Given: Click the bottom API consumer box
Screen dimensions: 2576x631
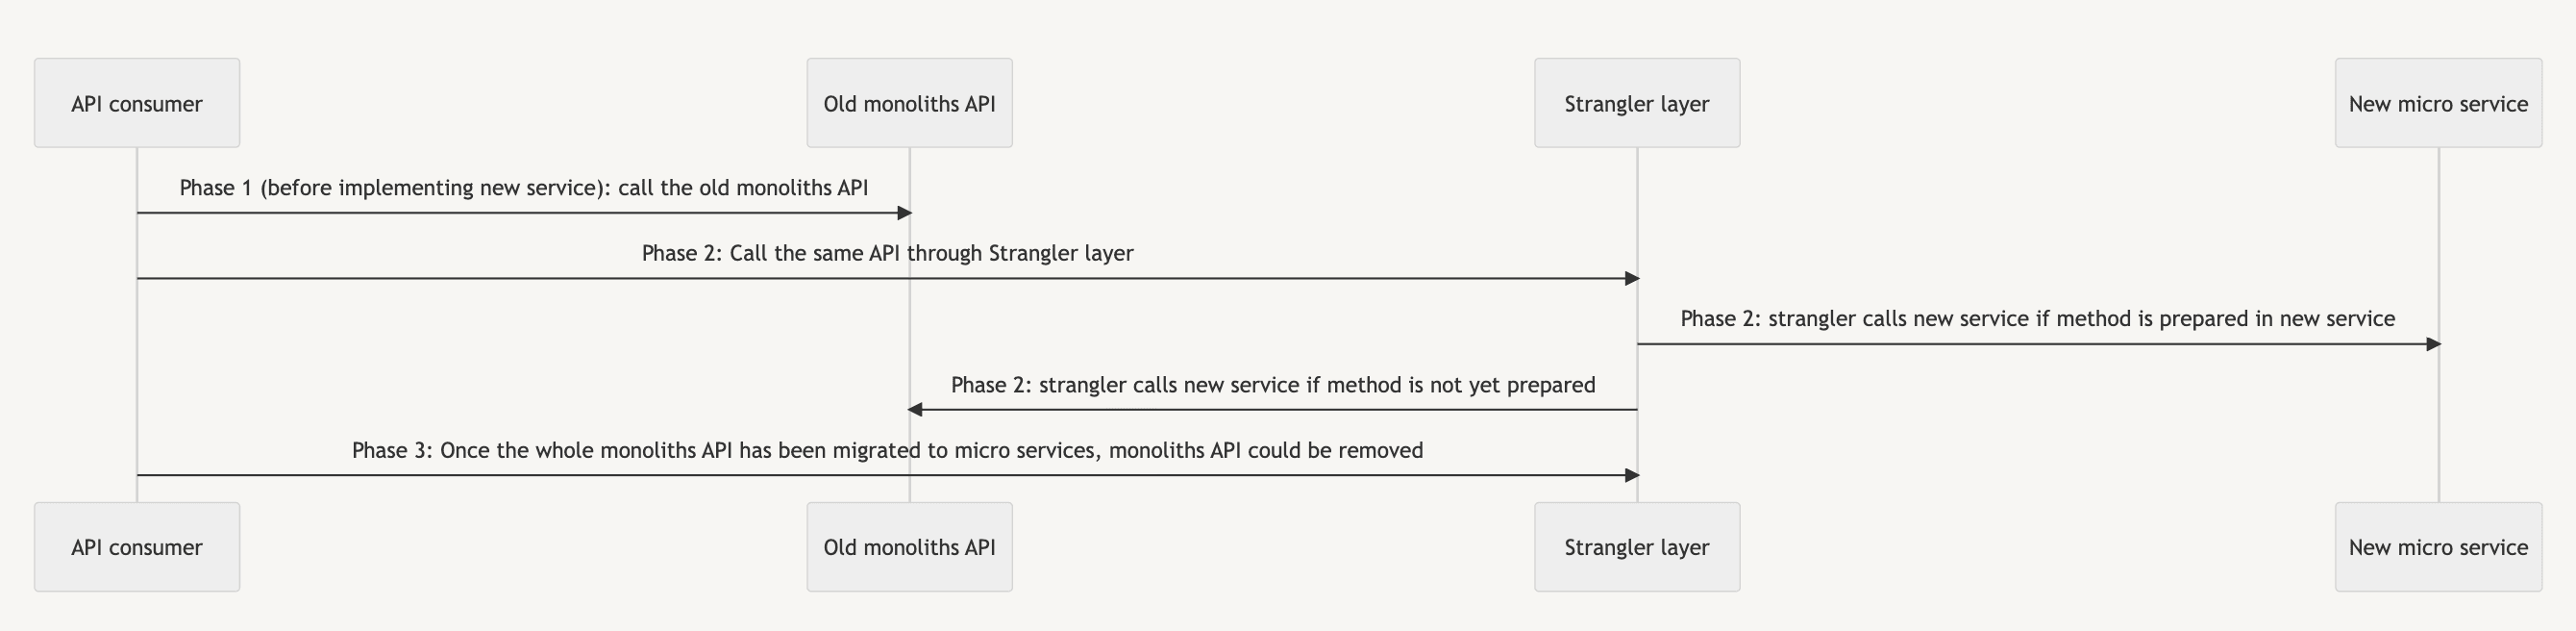Looking at the screenshot, I should tap(137, 547).
